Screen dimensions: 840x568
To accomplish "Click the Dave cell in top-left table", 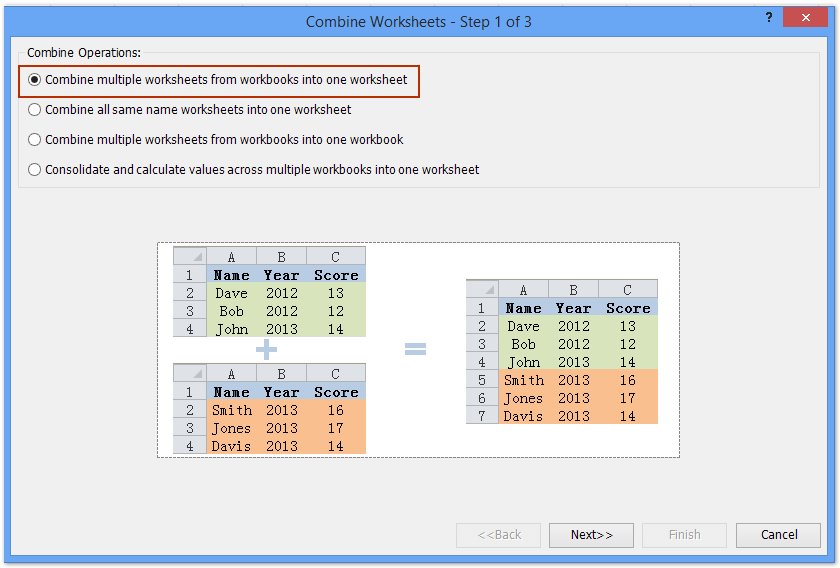I will click(231, 293).
